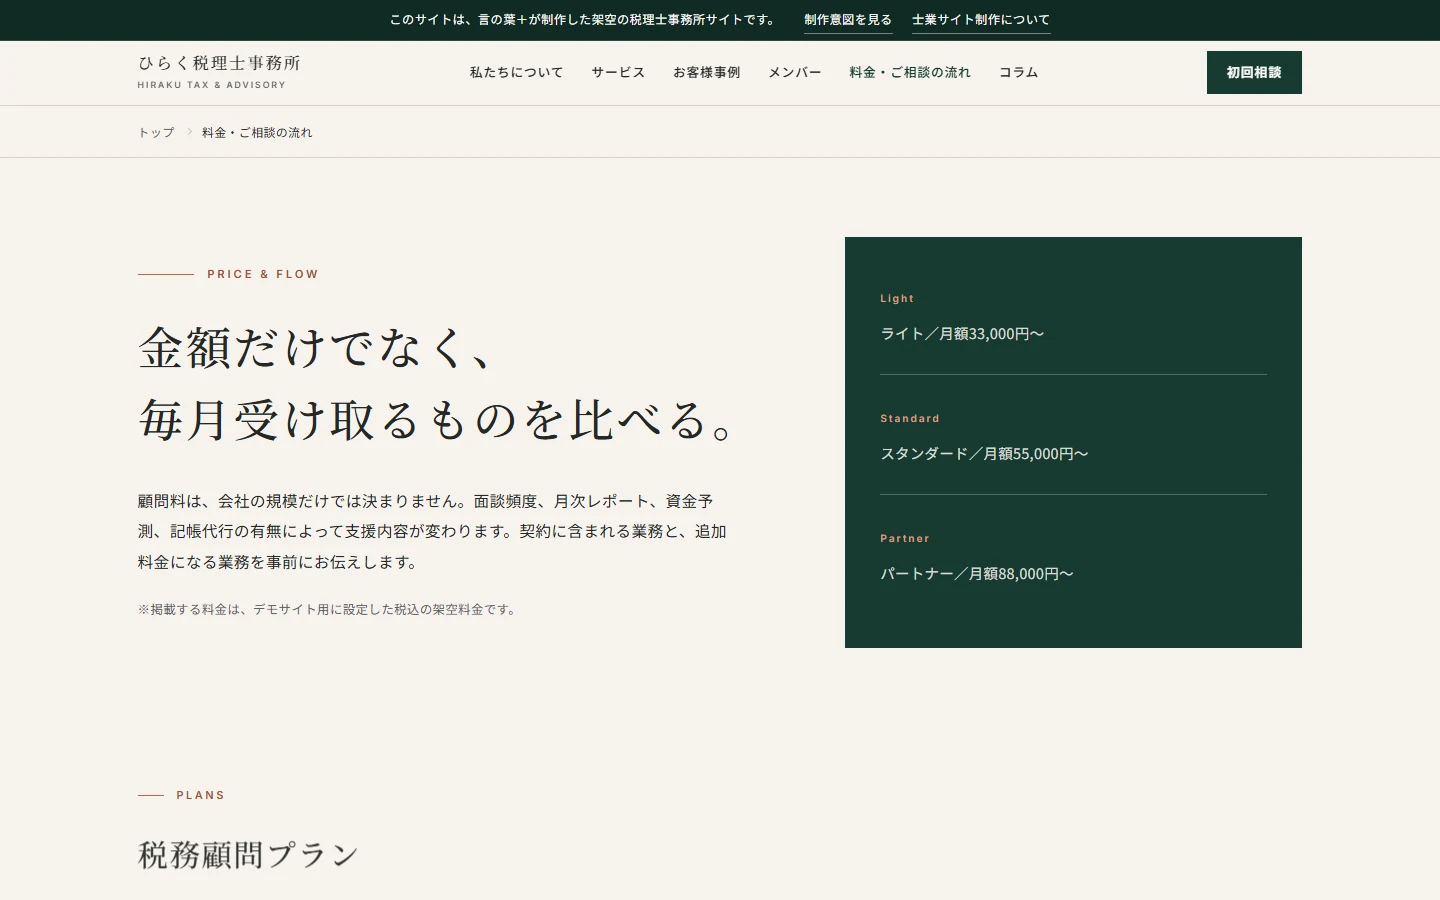
Task: Click the 顧問料は、会社の規模 paragraph
Action: tap(432, 532)
